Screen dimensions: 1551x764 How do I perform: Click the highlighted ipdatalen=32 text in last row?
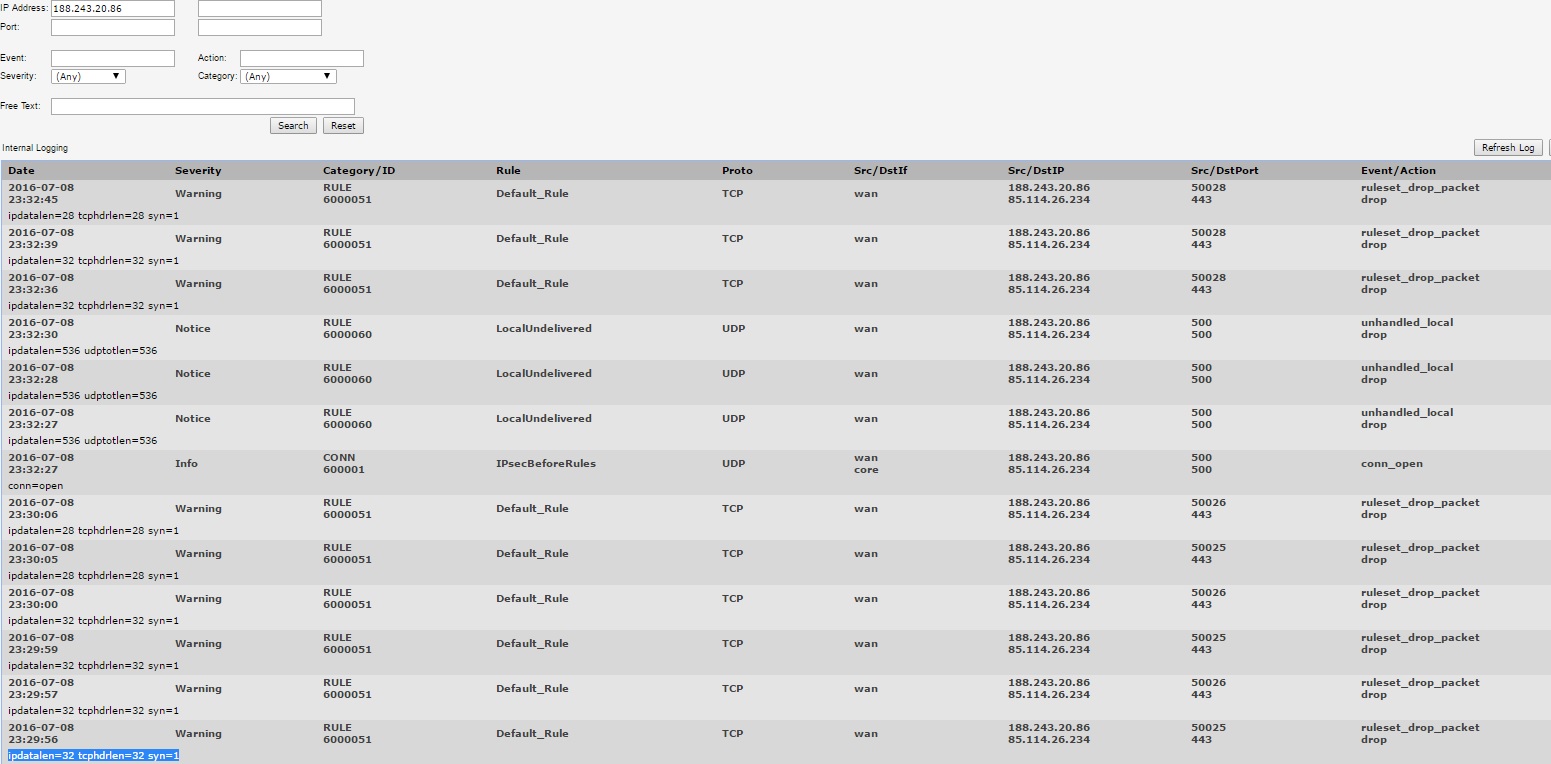(x=94, y=756)
